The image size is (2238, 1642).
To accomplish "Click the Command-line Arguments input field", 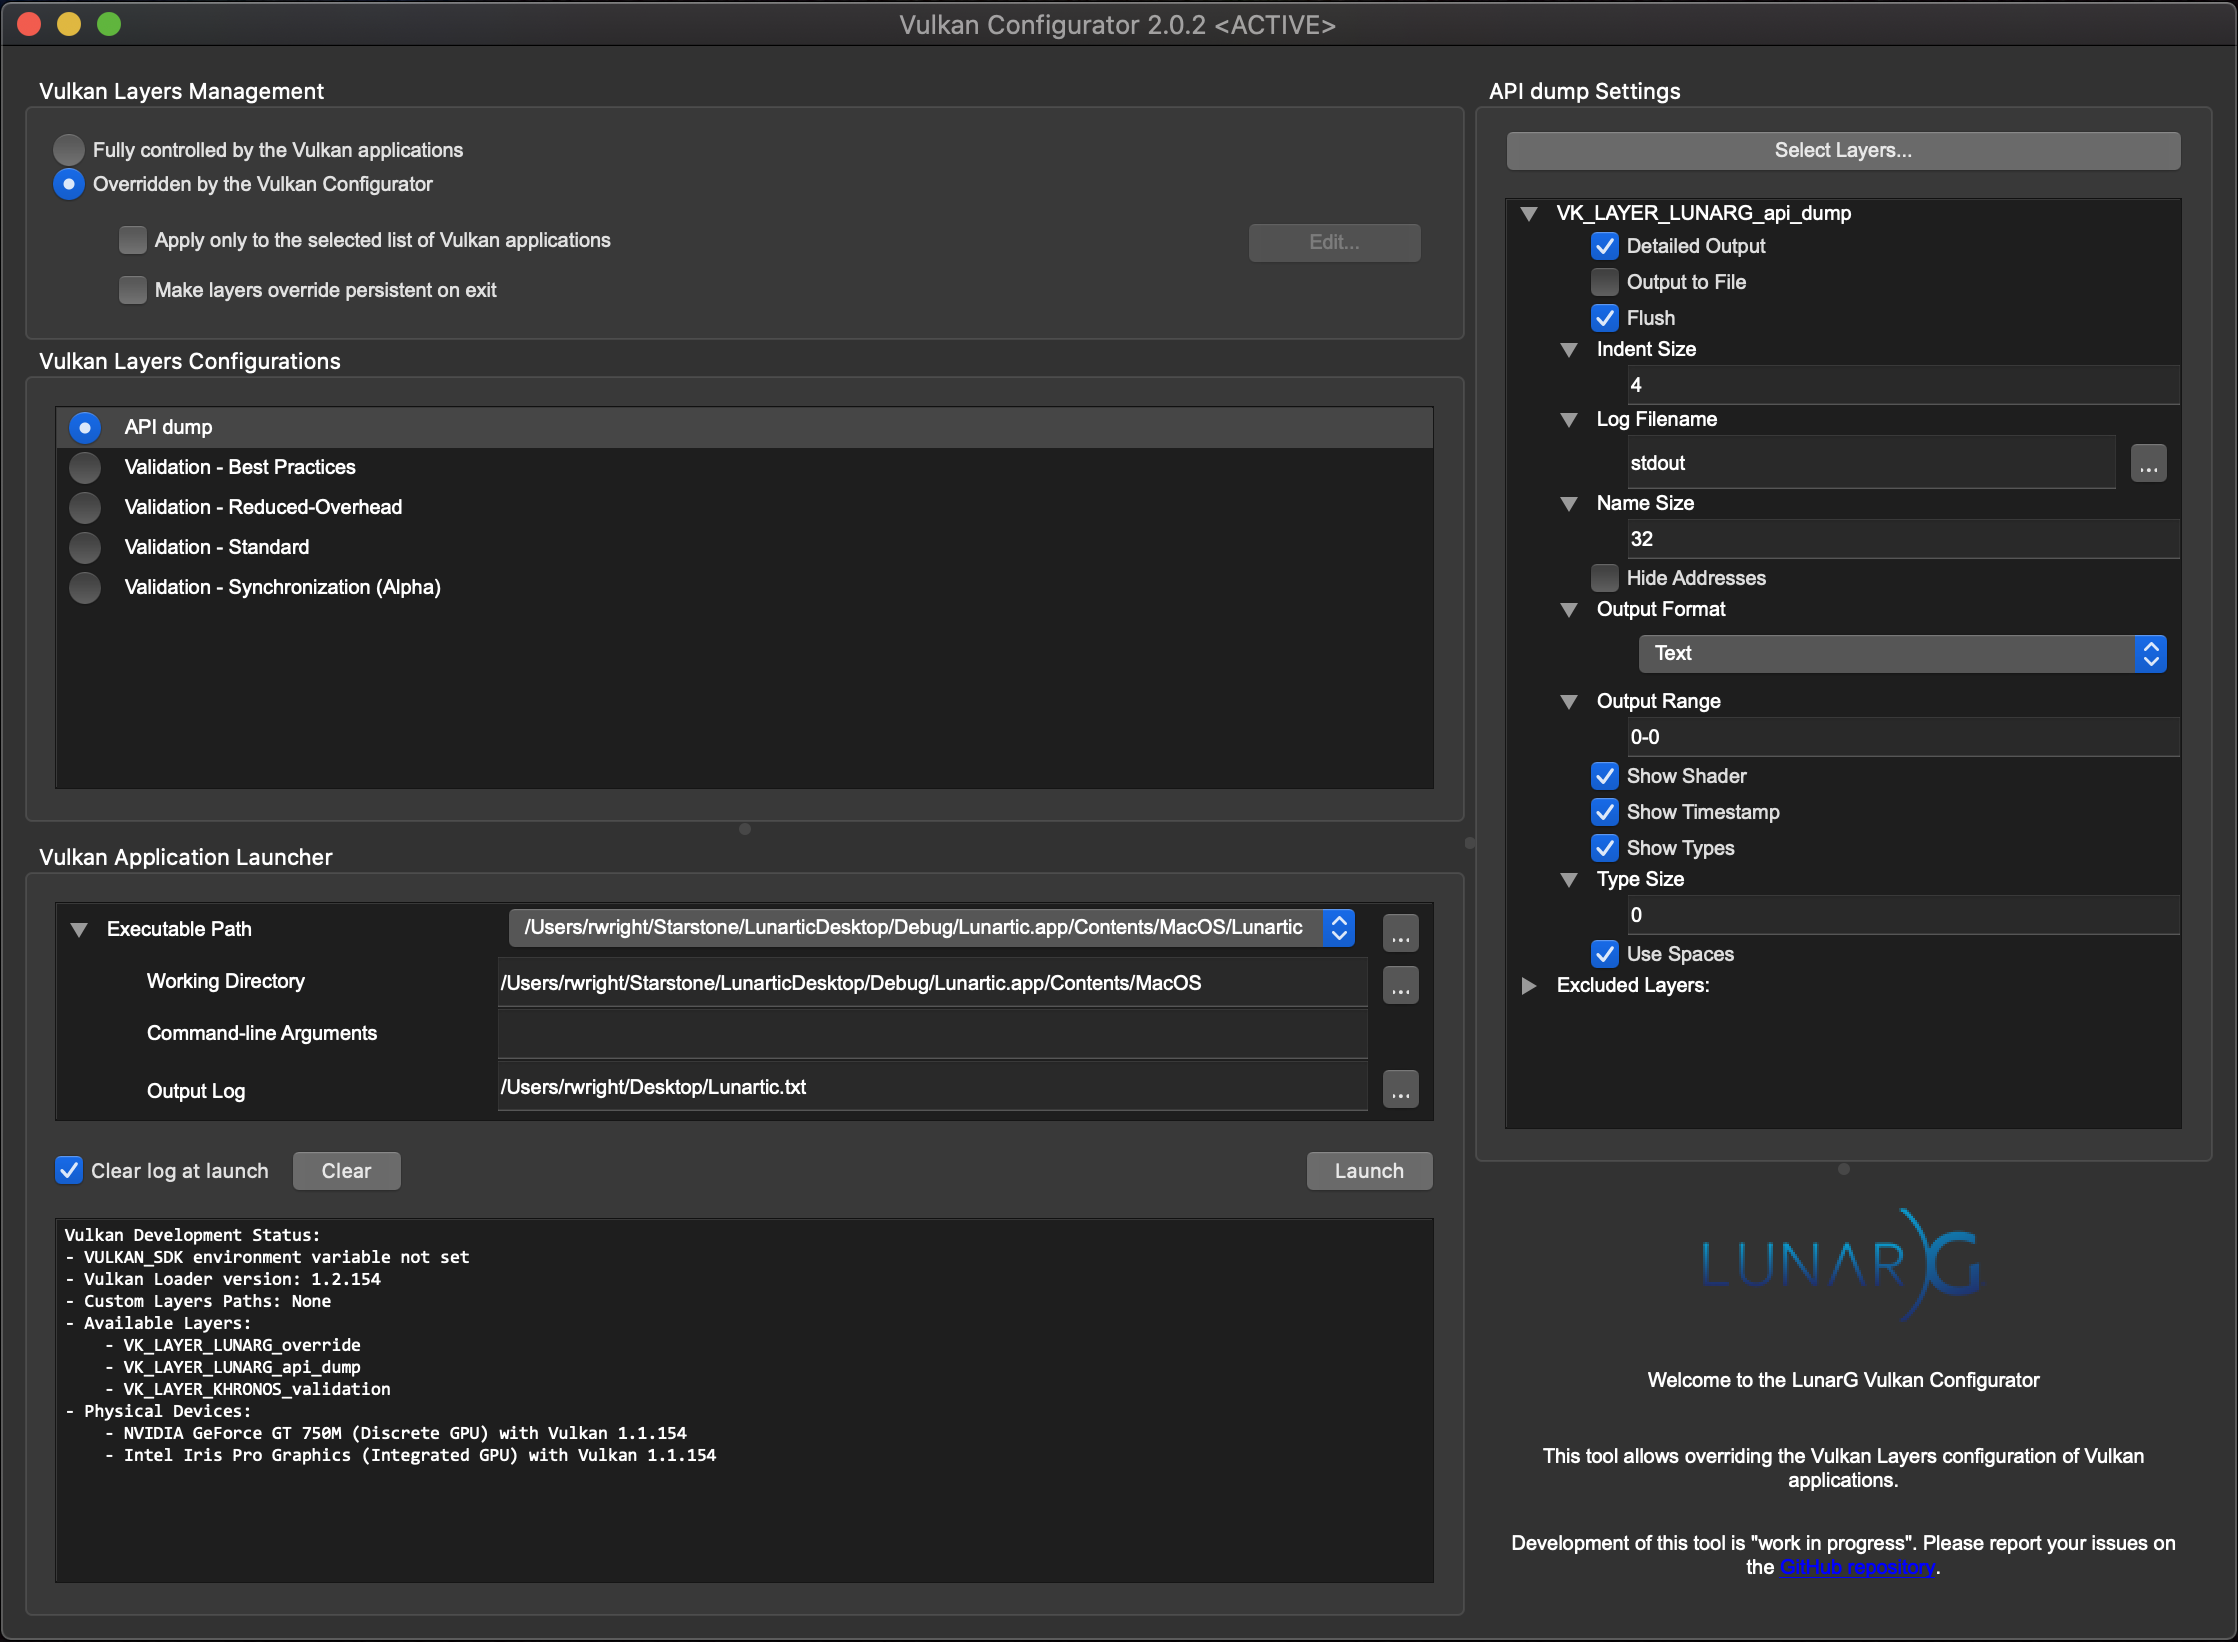I will point(932,1034).
